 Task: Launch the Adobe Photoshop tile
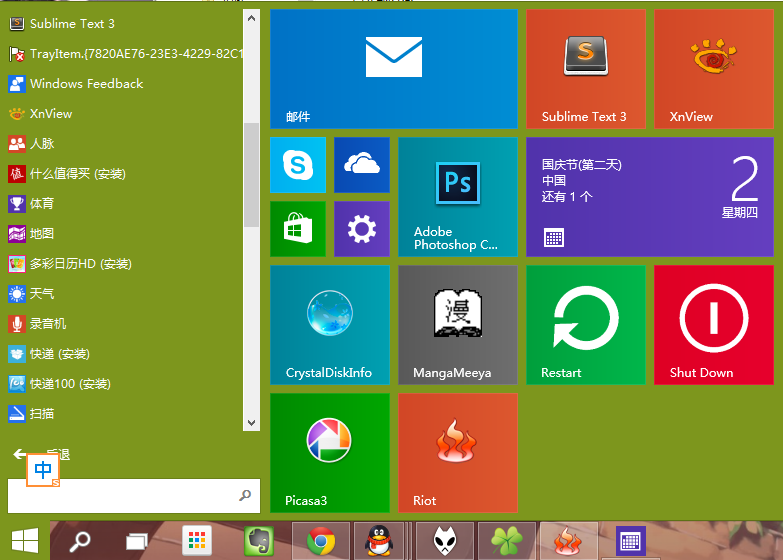click(457, 197)
